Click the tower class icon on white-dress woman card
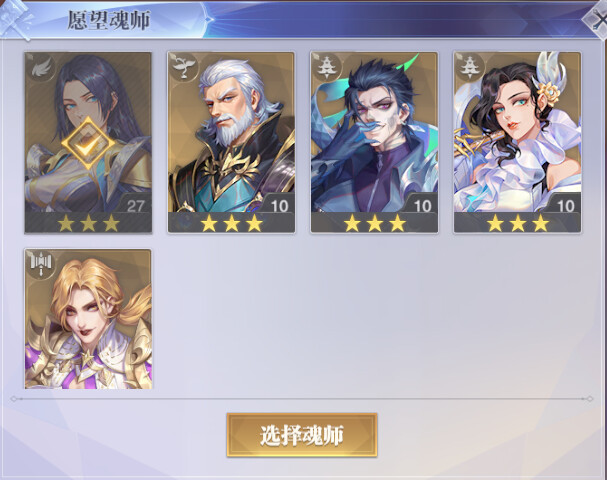The image size is (607, 480). tap(470, 67)
